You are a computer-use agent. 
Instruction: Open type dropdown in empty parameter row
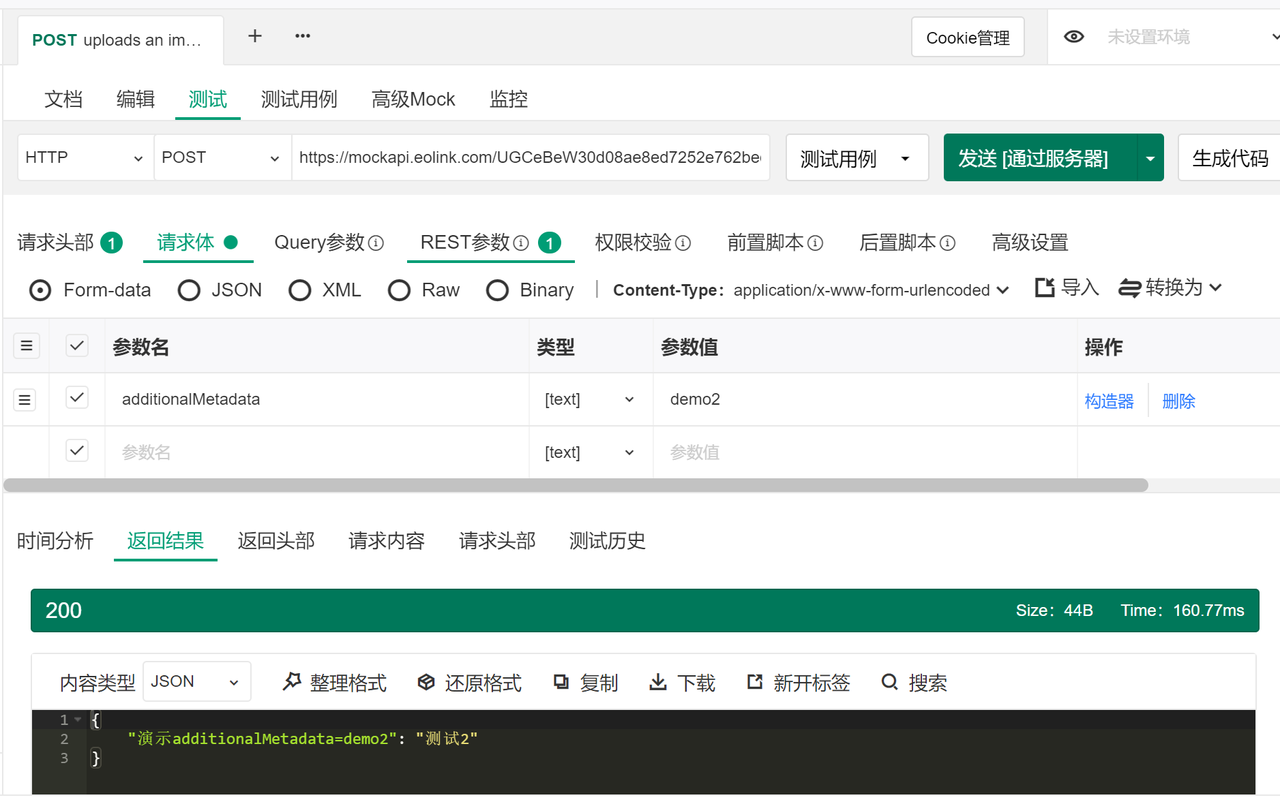pos(590,452)
